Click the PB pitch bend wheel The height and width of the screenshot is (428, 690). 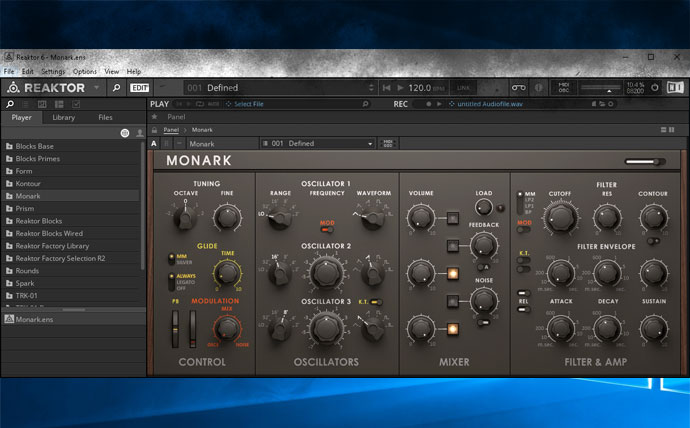175,329
